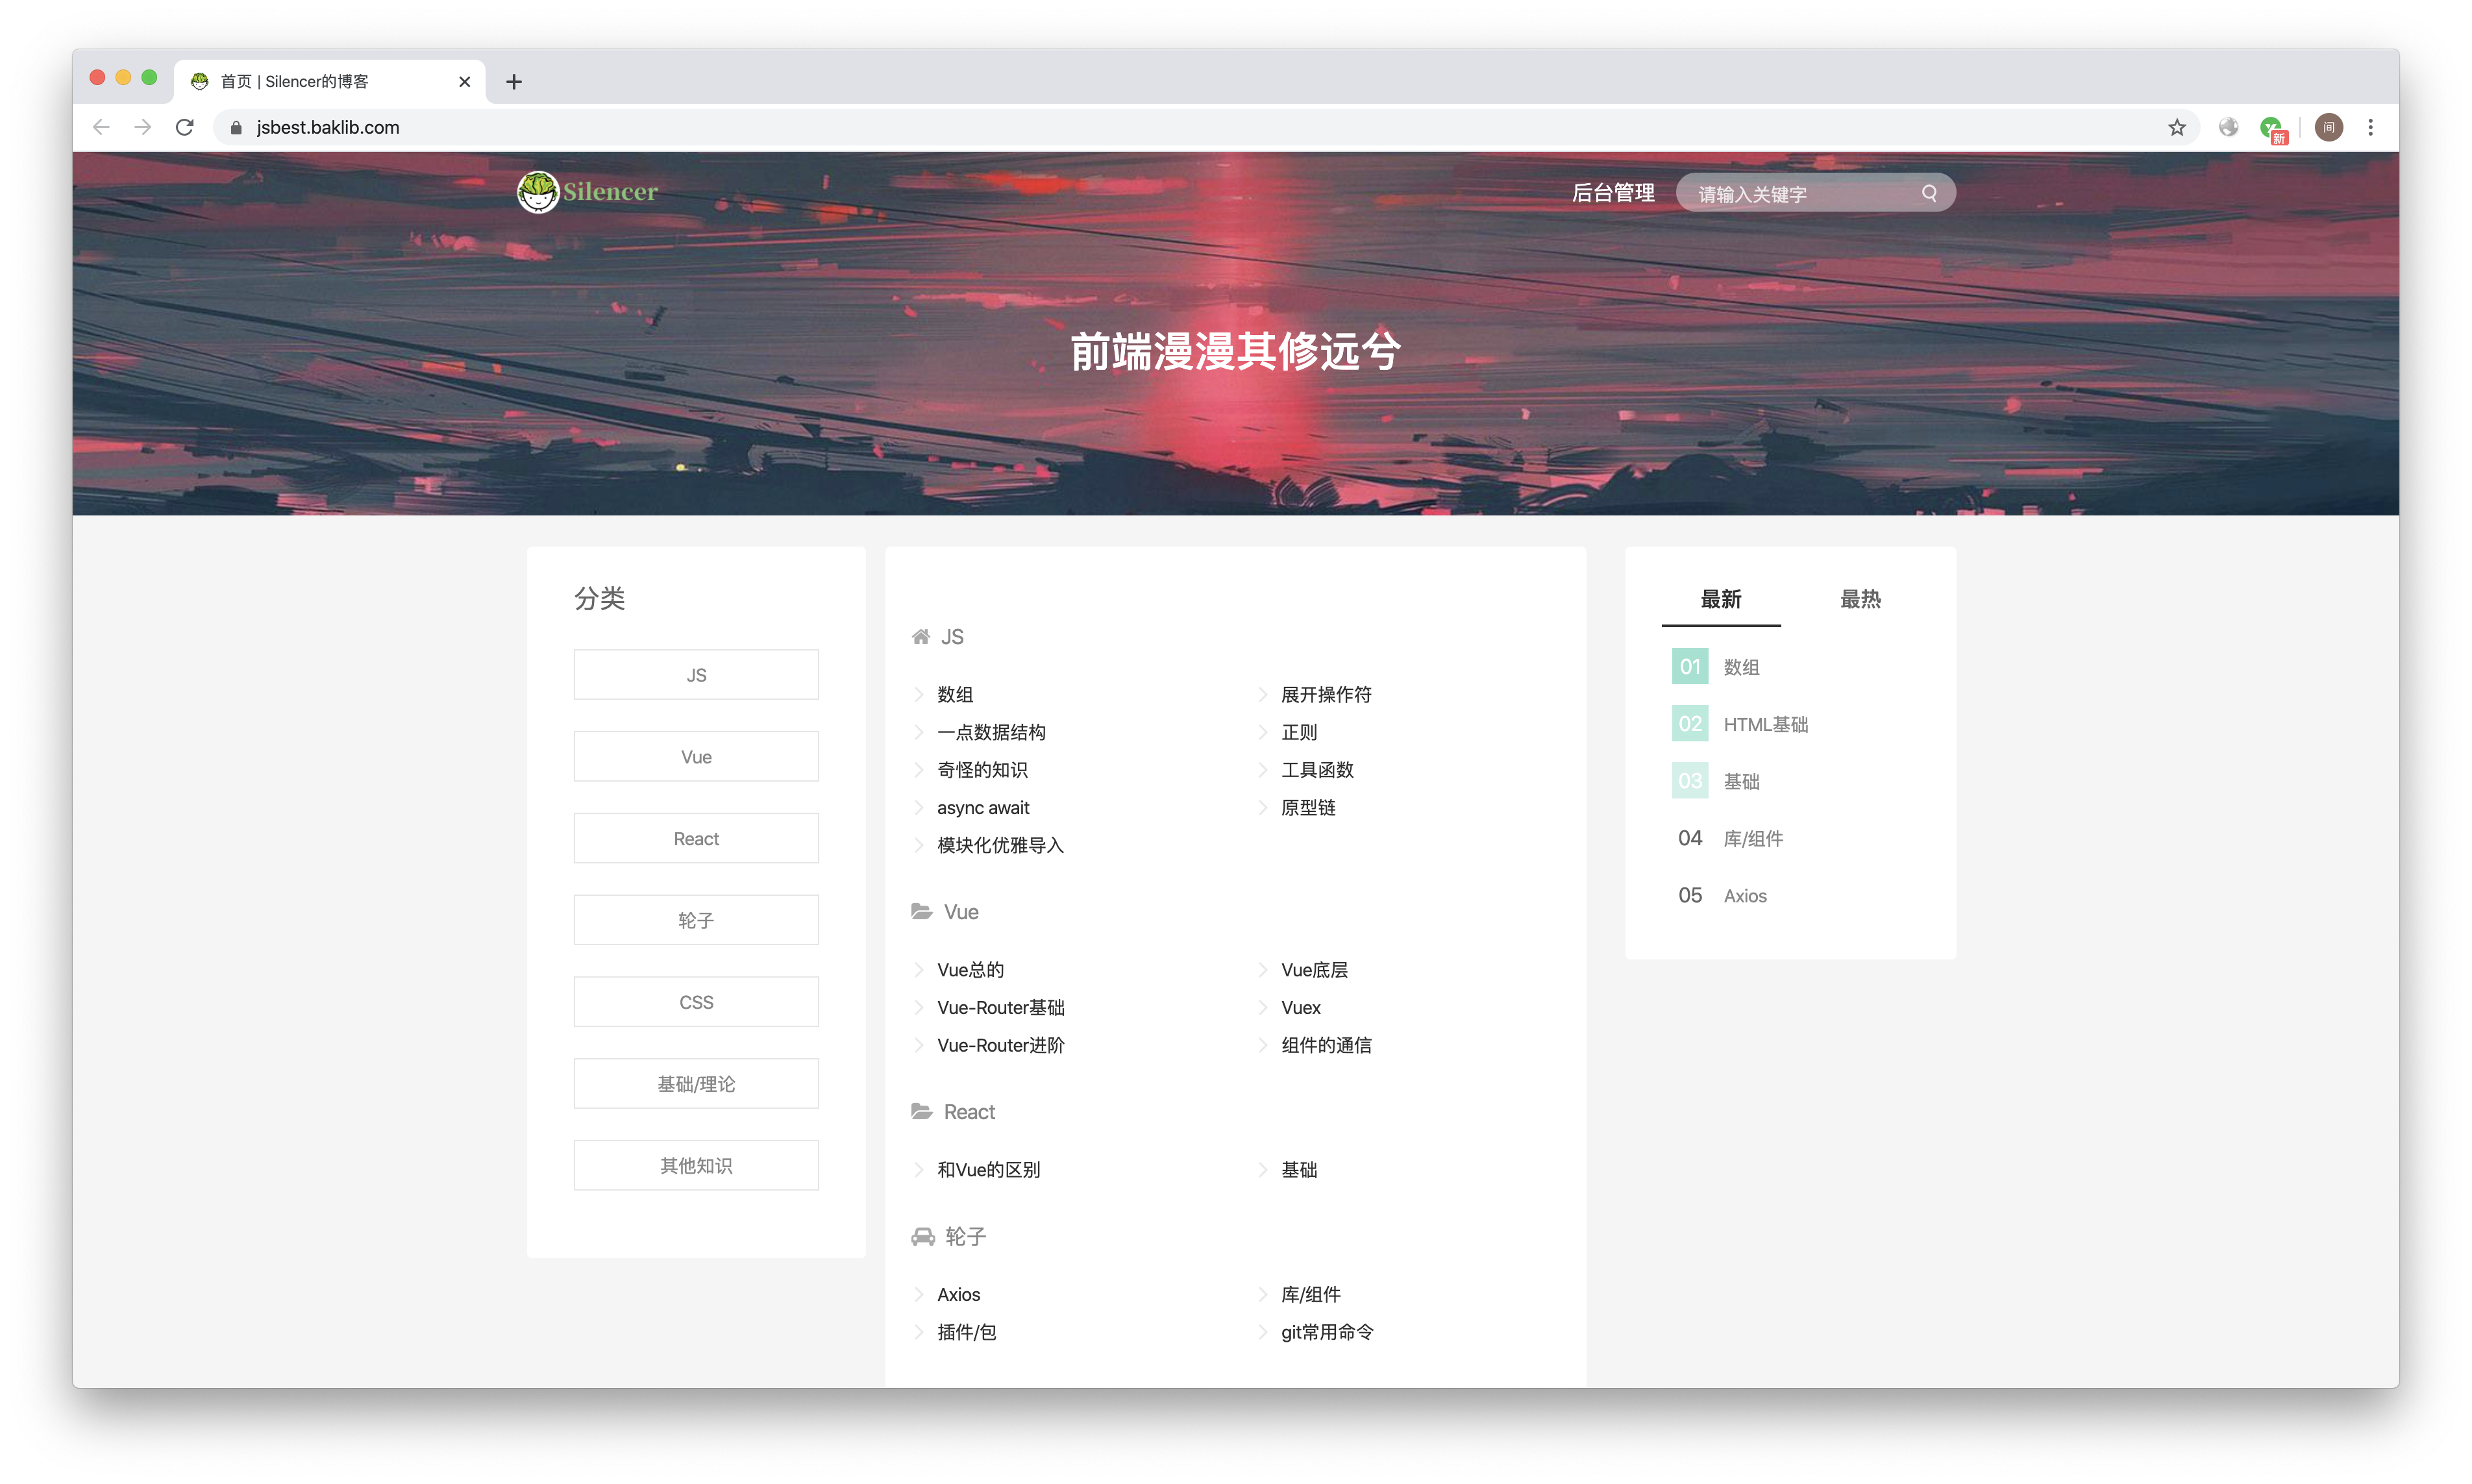
Task: Select the CSS category button
Action: pos(696,1002)
